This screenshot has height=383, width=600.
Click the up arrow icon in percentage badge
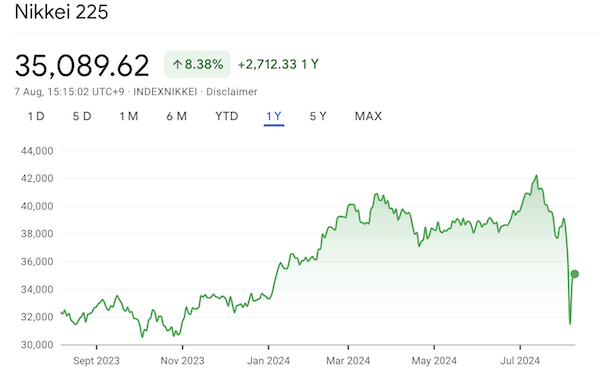pos(177,64)
